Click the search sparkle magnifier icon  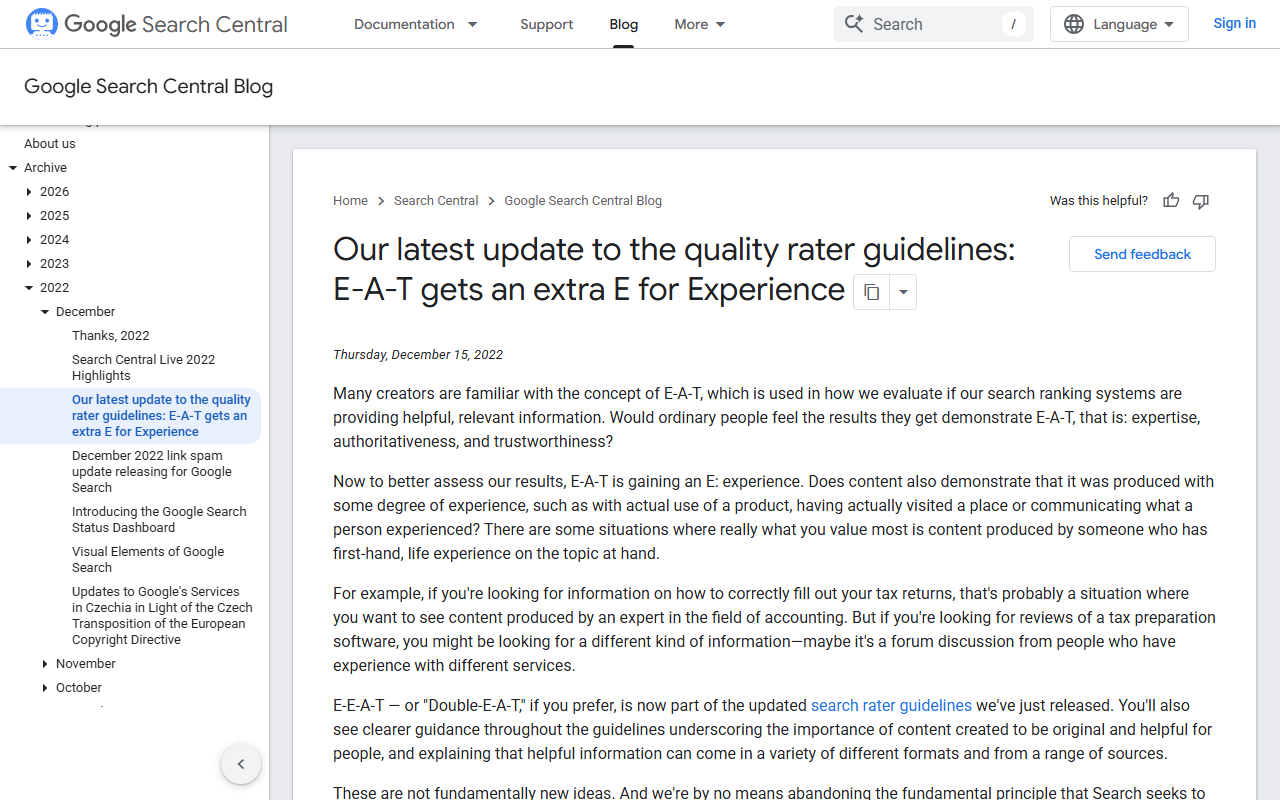tap(854, 24)
